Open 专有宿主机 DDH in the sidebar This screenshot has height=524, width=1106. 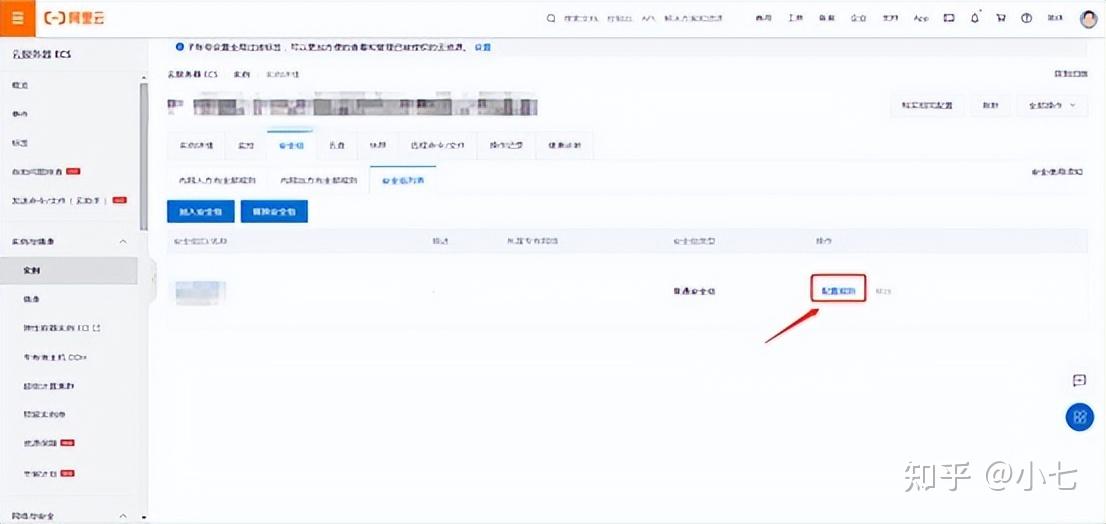(54, 357)
